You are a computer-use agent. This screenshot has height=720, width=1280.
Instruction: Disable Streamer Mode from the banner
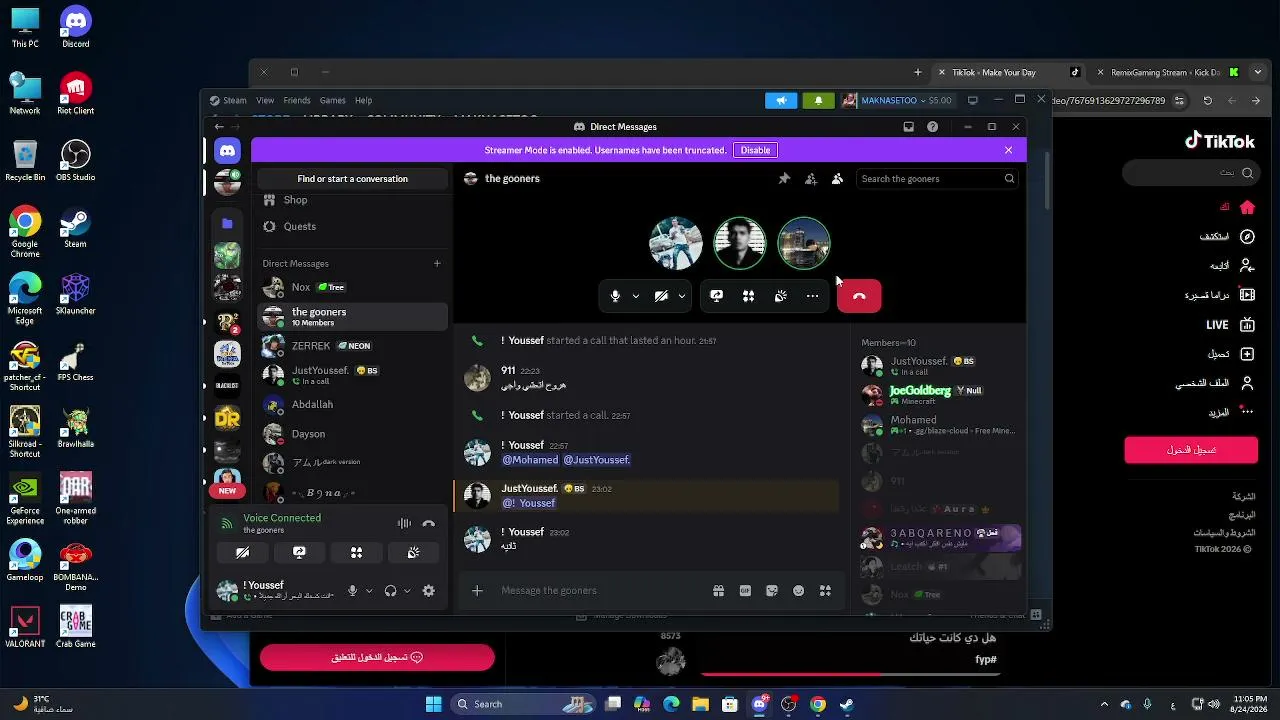pyautogui.click(x=755, y=150)
